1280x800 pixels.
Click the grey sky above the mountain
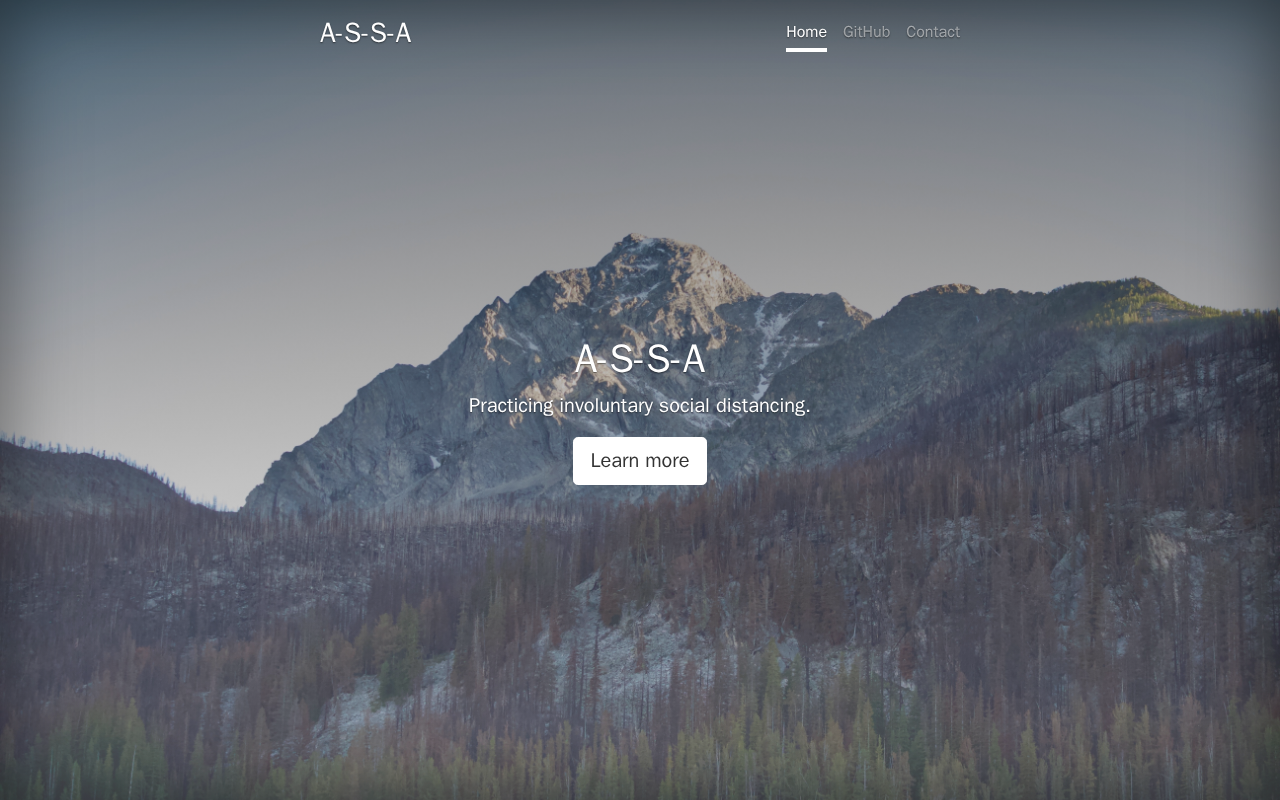(640, 150)
